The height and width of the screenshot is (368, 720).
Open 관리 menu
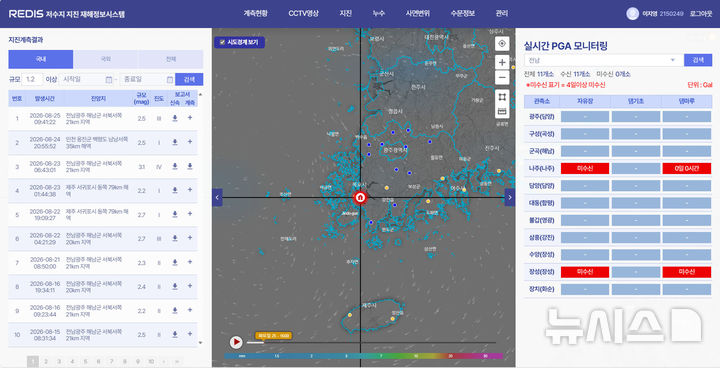click(x=501, y=13)
